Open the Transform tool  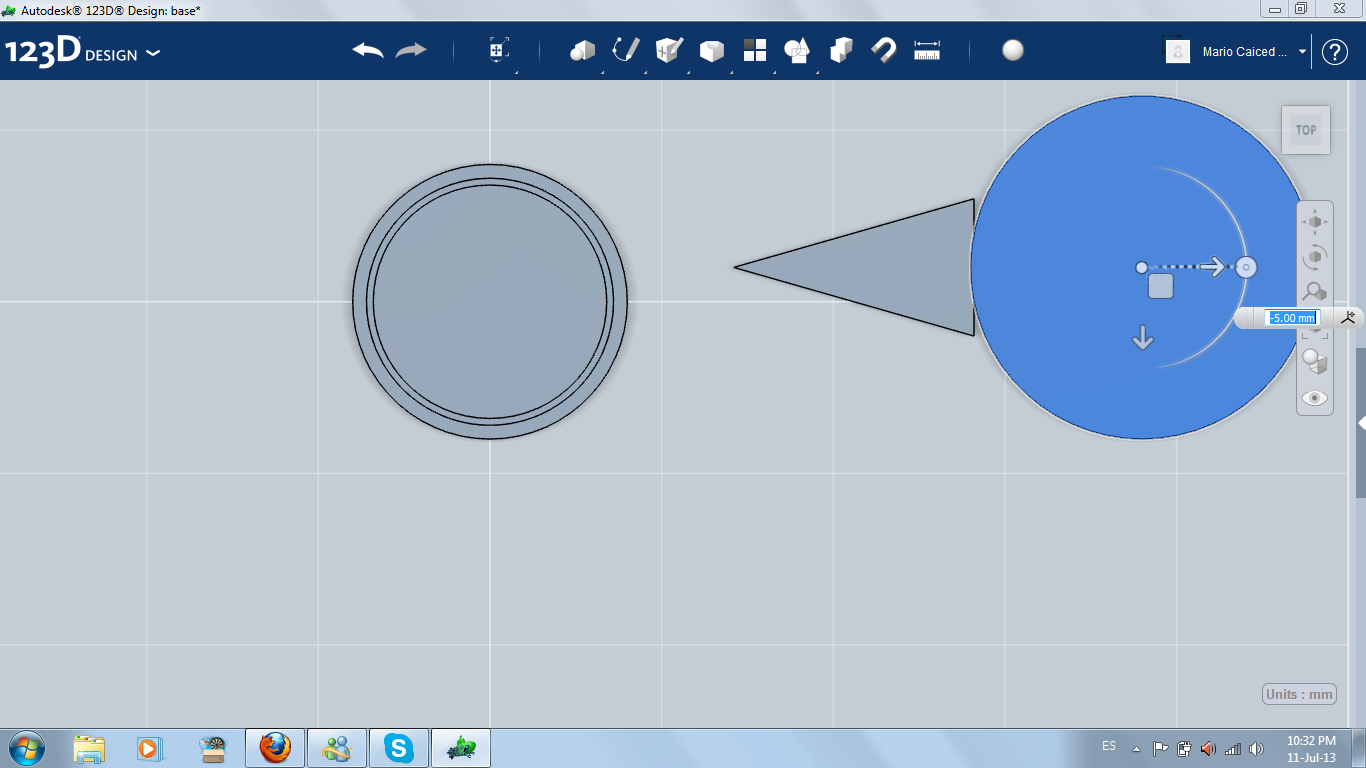(499, 50)
